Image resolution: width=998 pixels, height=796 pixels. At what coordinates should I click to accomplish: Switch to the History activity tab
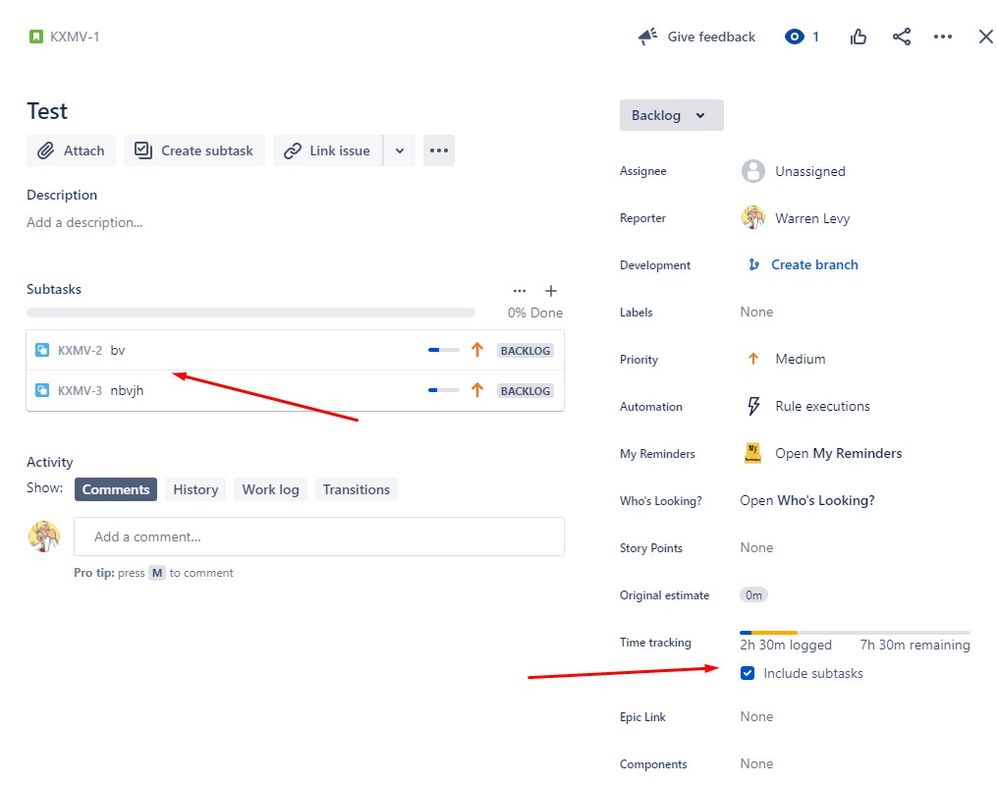[195, 489]
